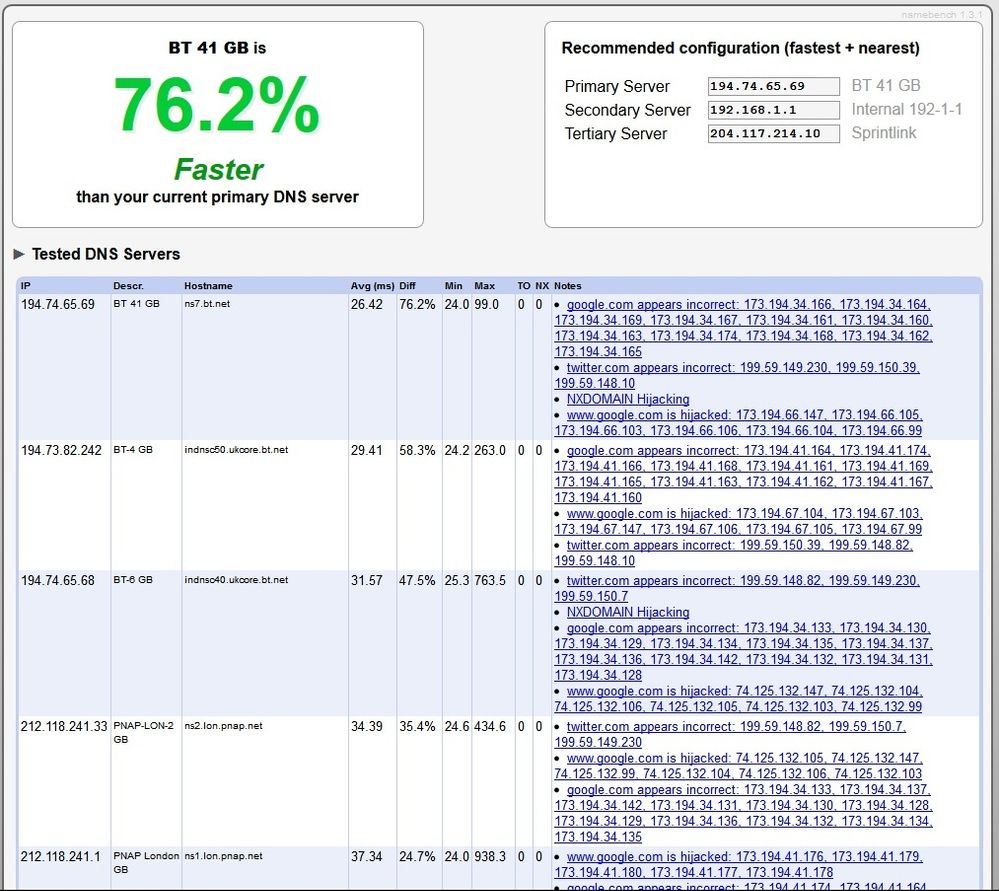This screenshot has width=999, height=891.
Task: Click the Tertiary Server field 204.117.214.10
Action: click(773, 134)
